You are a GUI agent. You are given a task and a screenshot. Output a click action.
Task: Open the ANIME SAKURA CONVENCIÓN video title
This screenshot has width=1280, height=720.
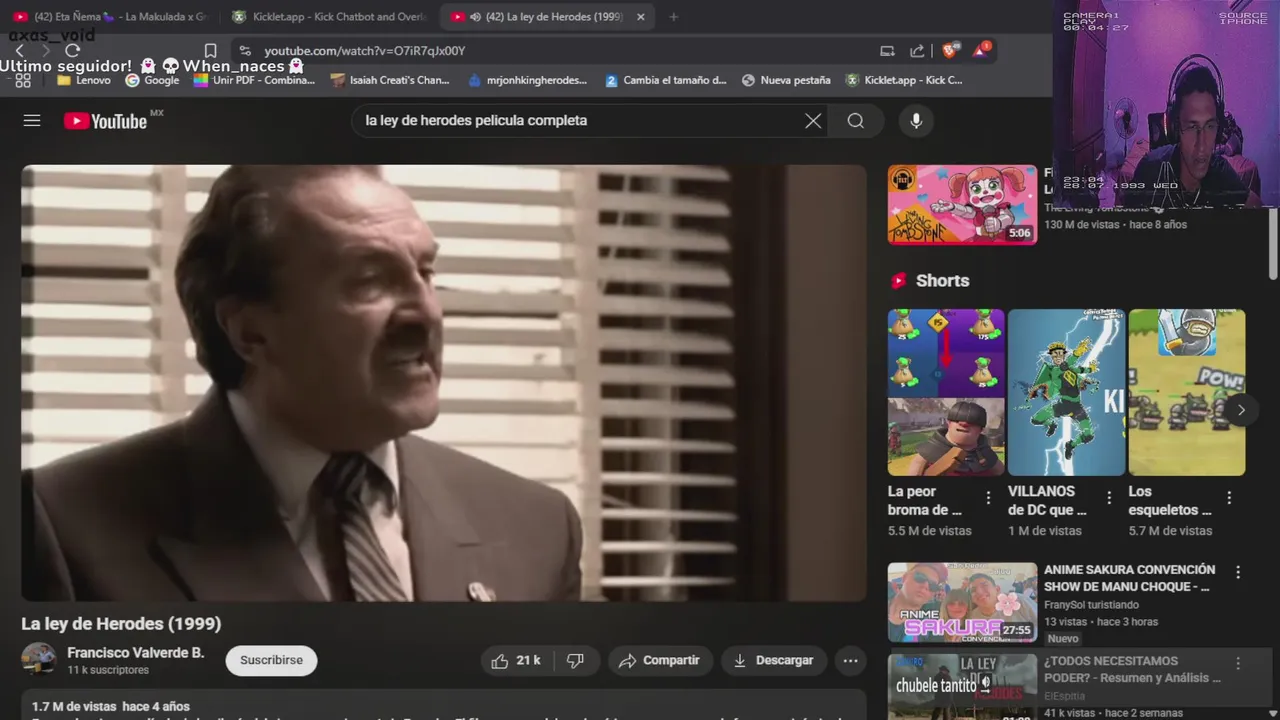(1130, 578)
